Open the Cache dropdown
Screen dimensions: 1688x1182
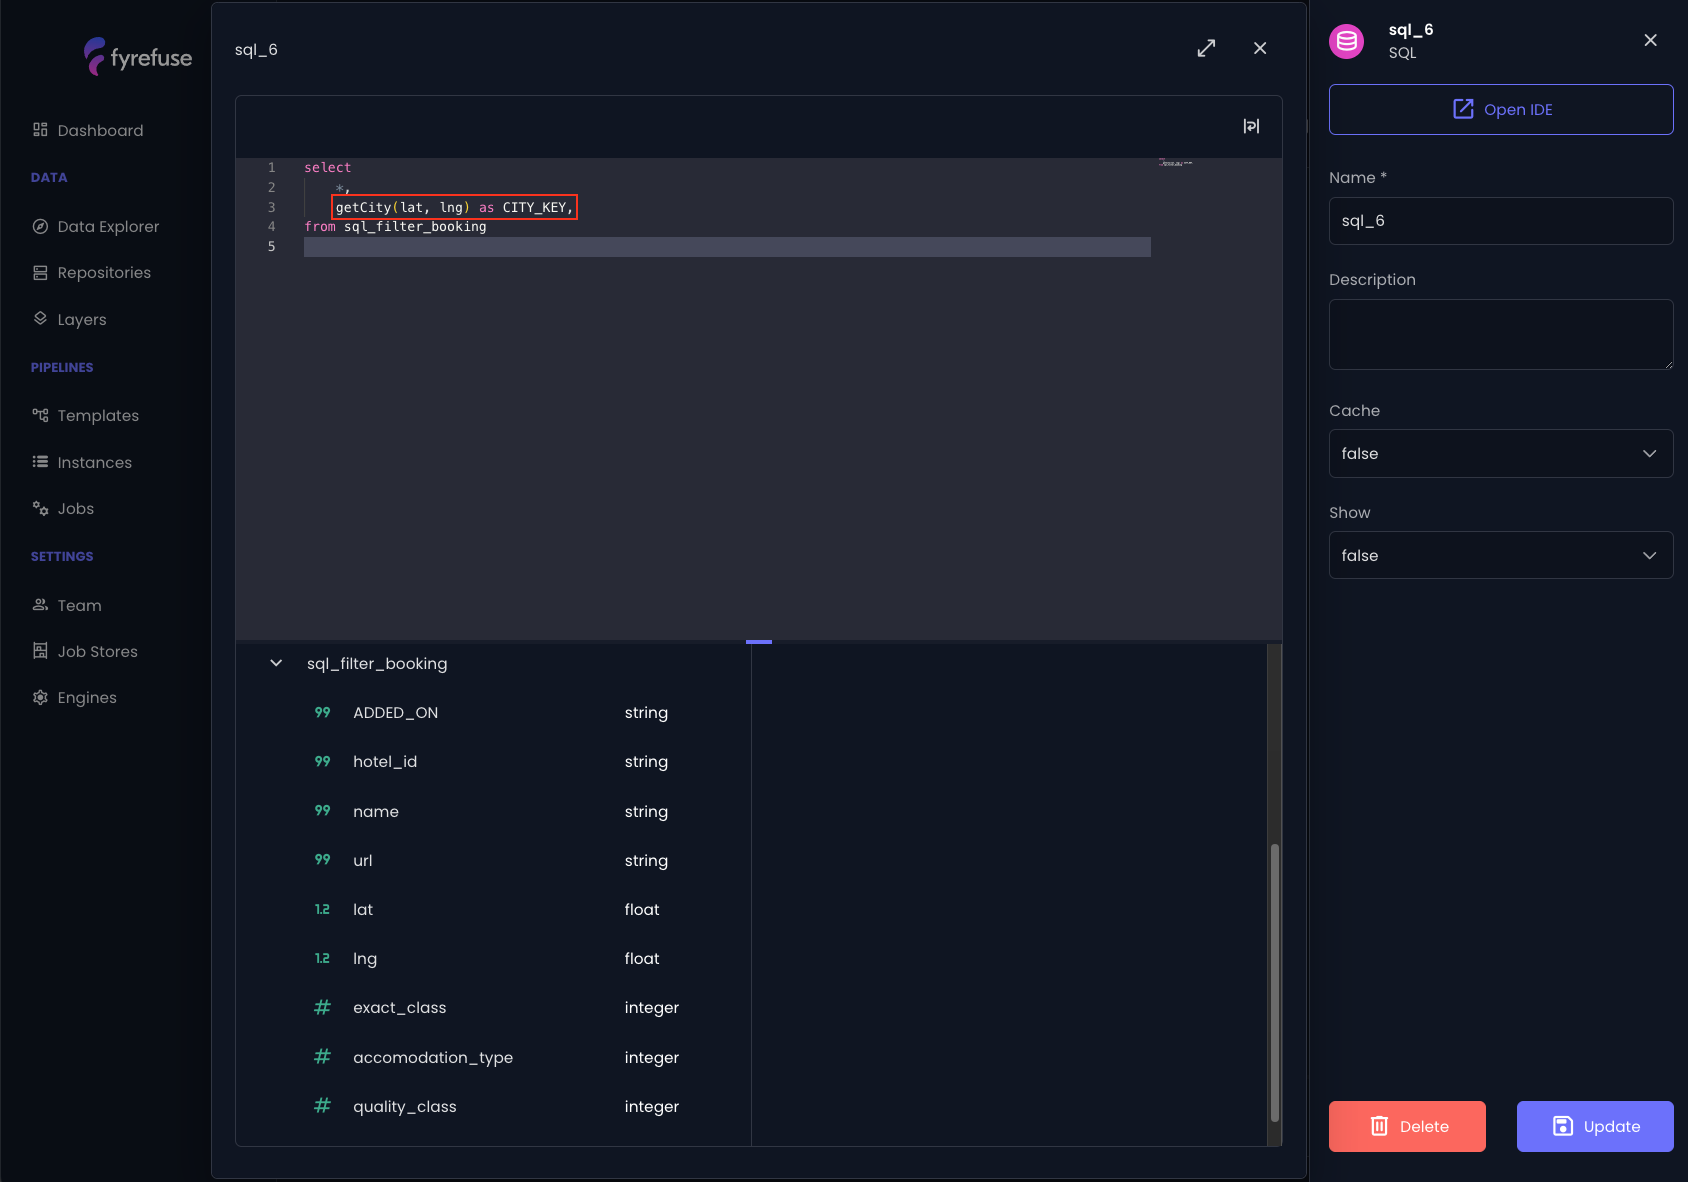(1500, 454)
